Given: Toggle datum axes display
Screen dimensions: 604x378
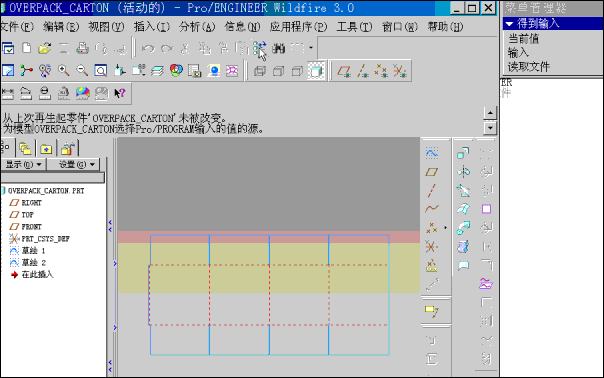Looking at the screenshot, I should [362, 71].
